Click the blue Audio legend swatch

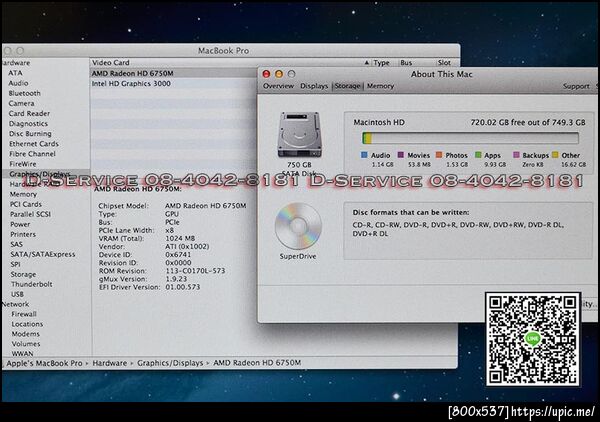click(364, 155)
